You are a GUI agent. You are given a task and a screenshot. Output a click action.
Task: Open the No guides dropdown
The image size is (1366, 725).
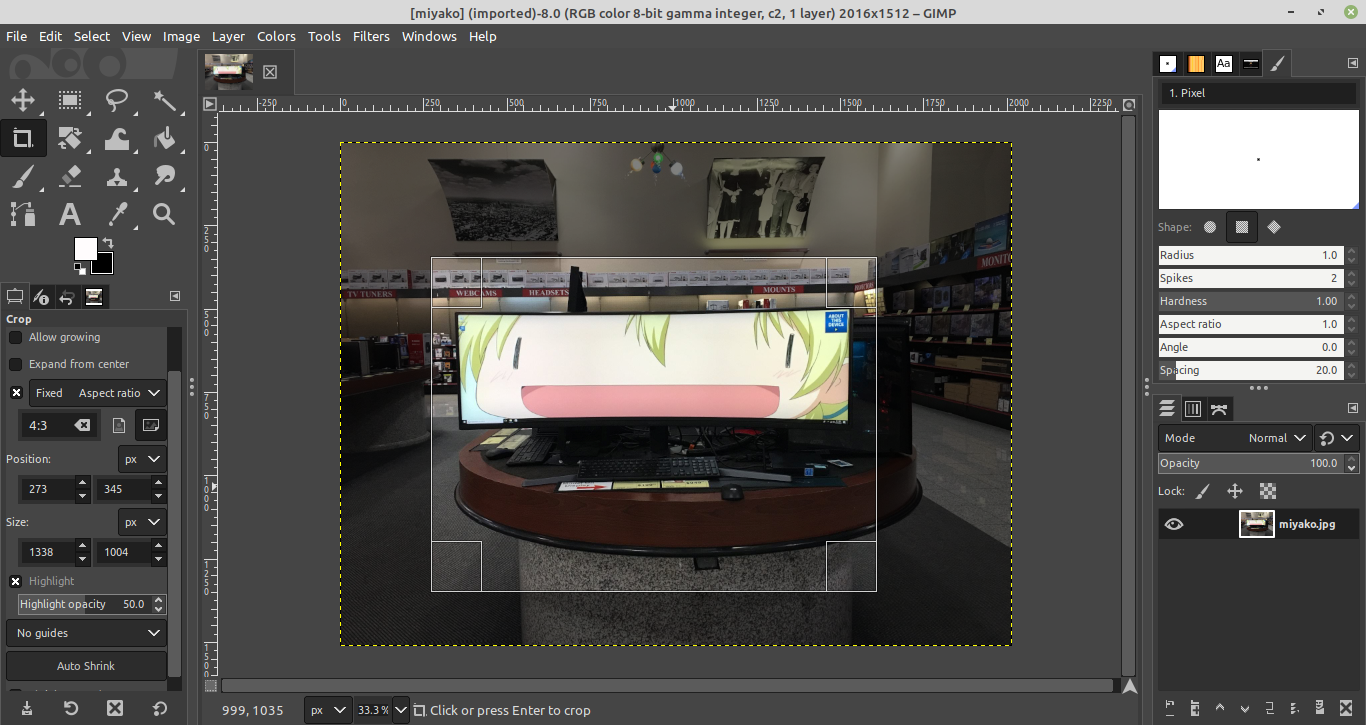click(x=86, y=633)
